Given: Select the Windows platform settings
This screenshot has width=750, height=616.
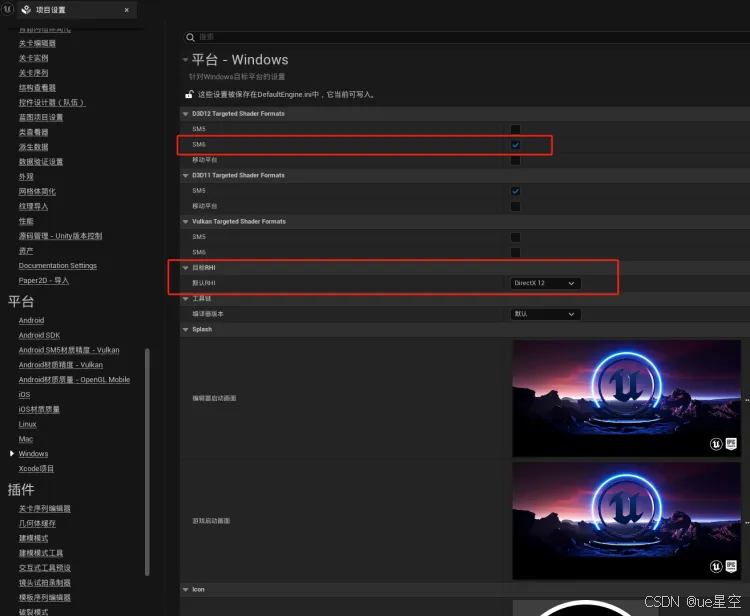Looking at the screenshot, I should pyautogui.click(x=33, y=454).
